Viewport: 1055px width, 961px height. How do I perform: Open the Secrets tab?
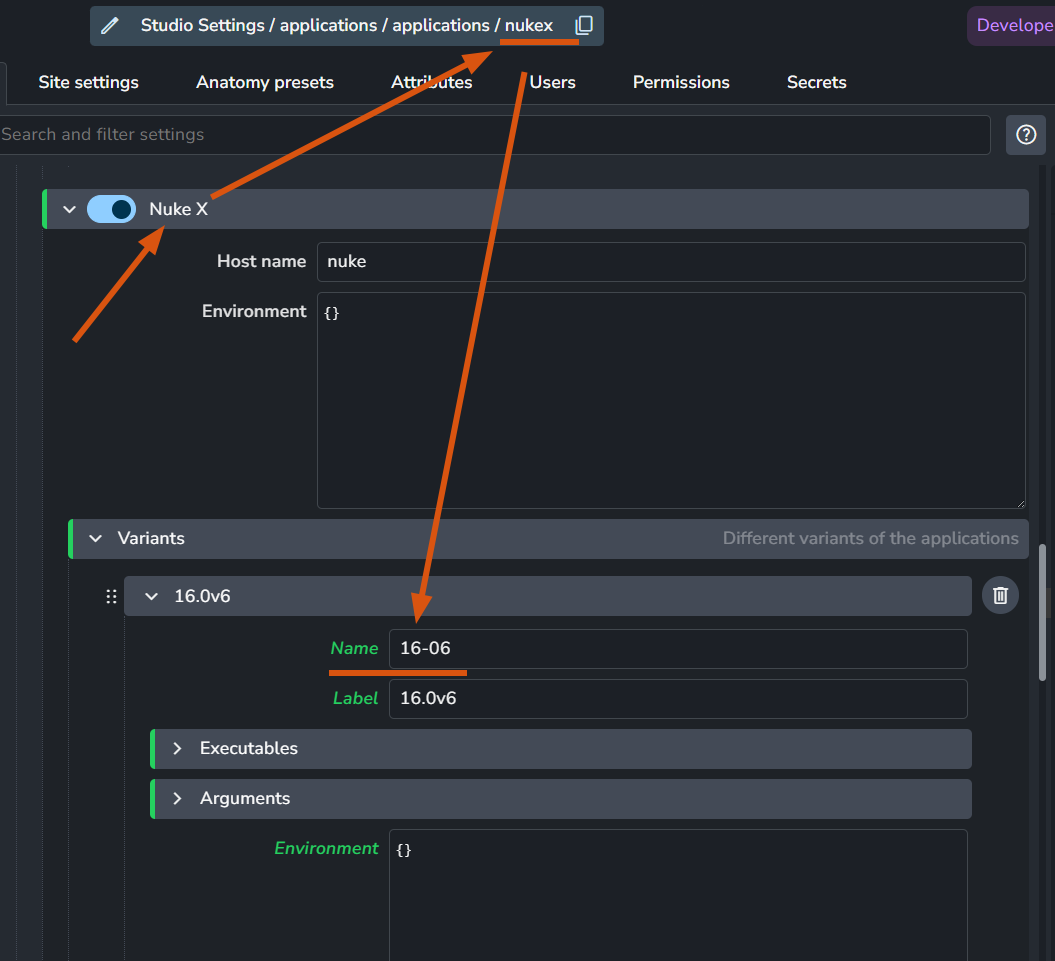click(x=816, y=82)
